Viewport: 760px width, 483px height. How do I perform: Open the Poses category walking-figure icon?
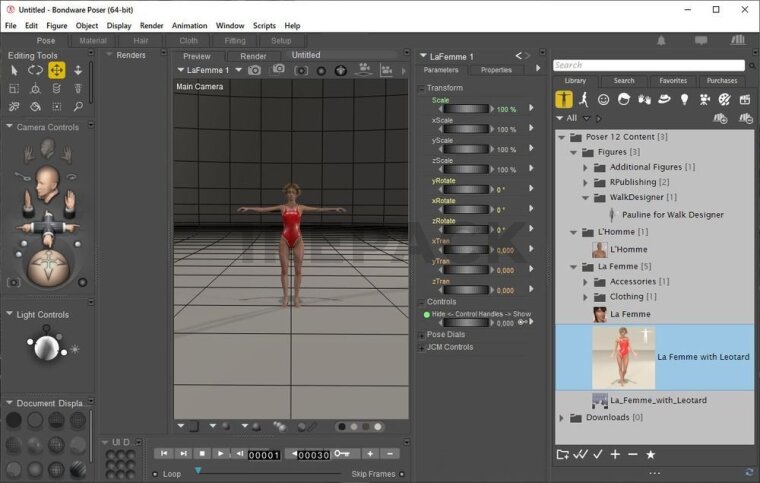pyautogui.click(x=583, y=100)
